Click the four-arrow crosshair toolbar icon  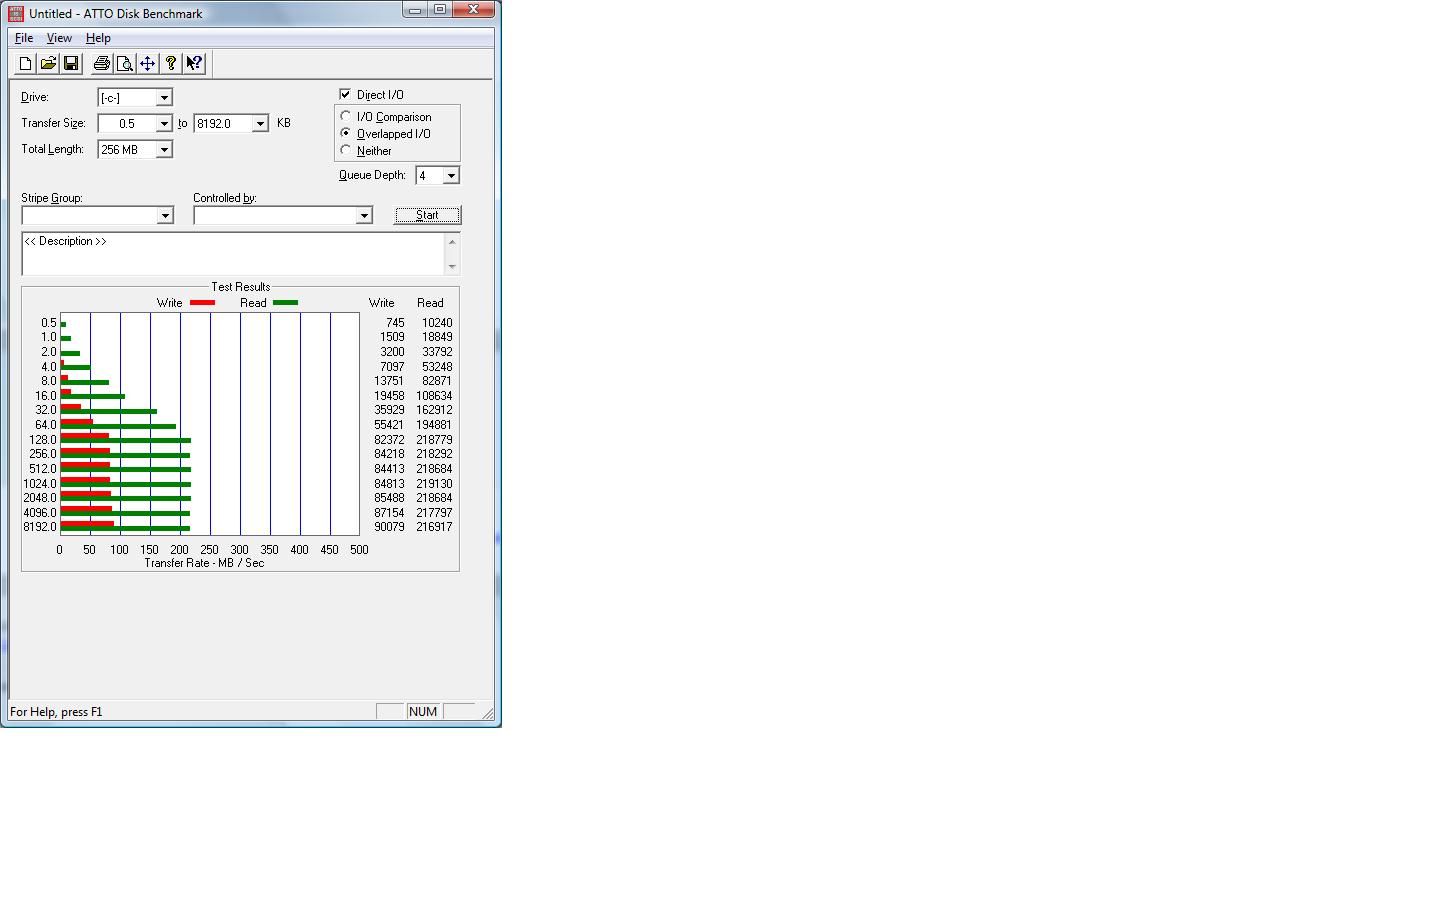(x=147, y=63)
